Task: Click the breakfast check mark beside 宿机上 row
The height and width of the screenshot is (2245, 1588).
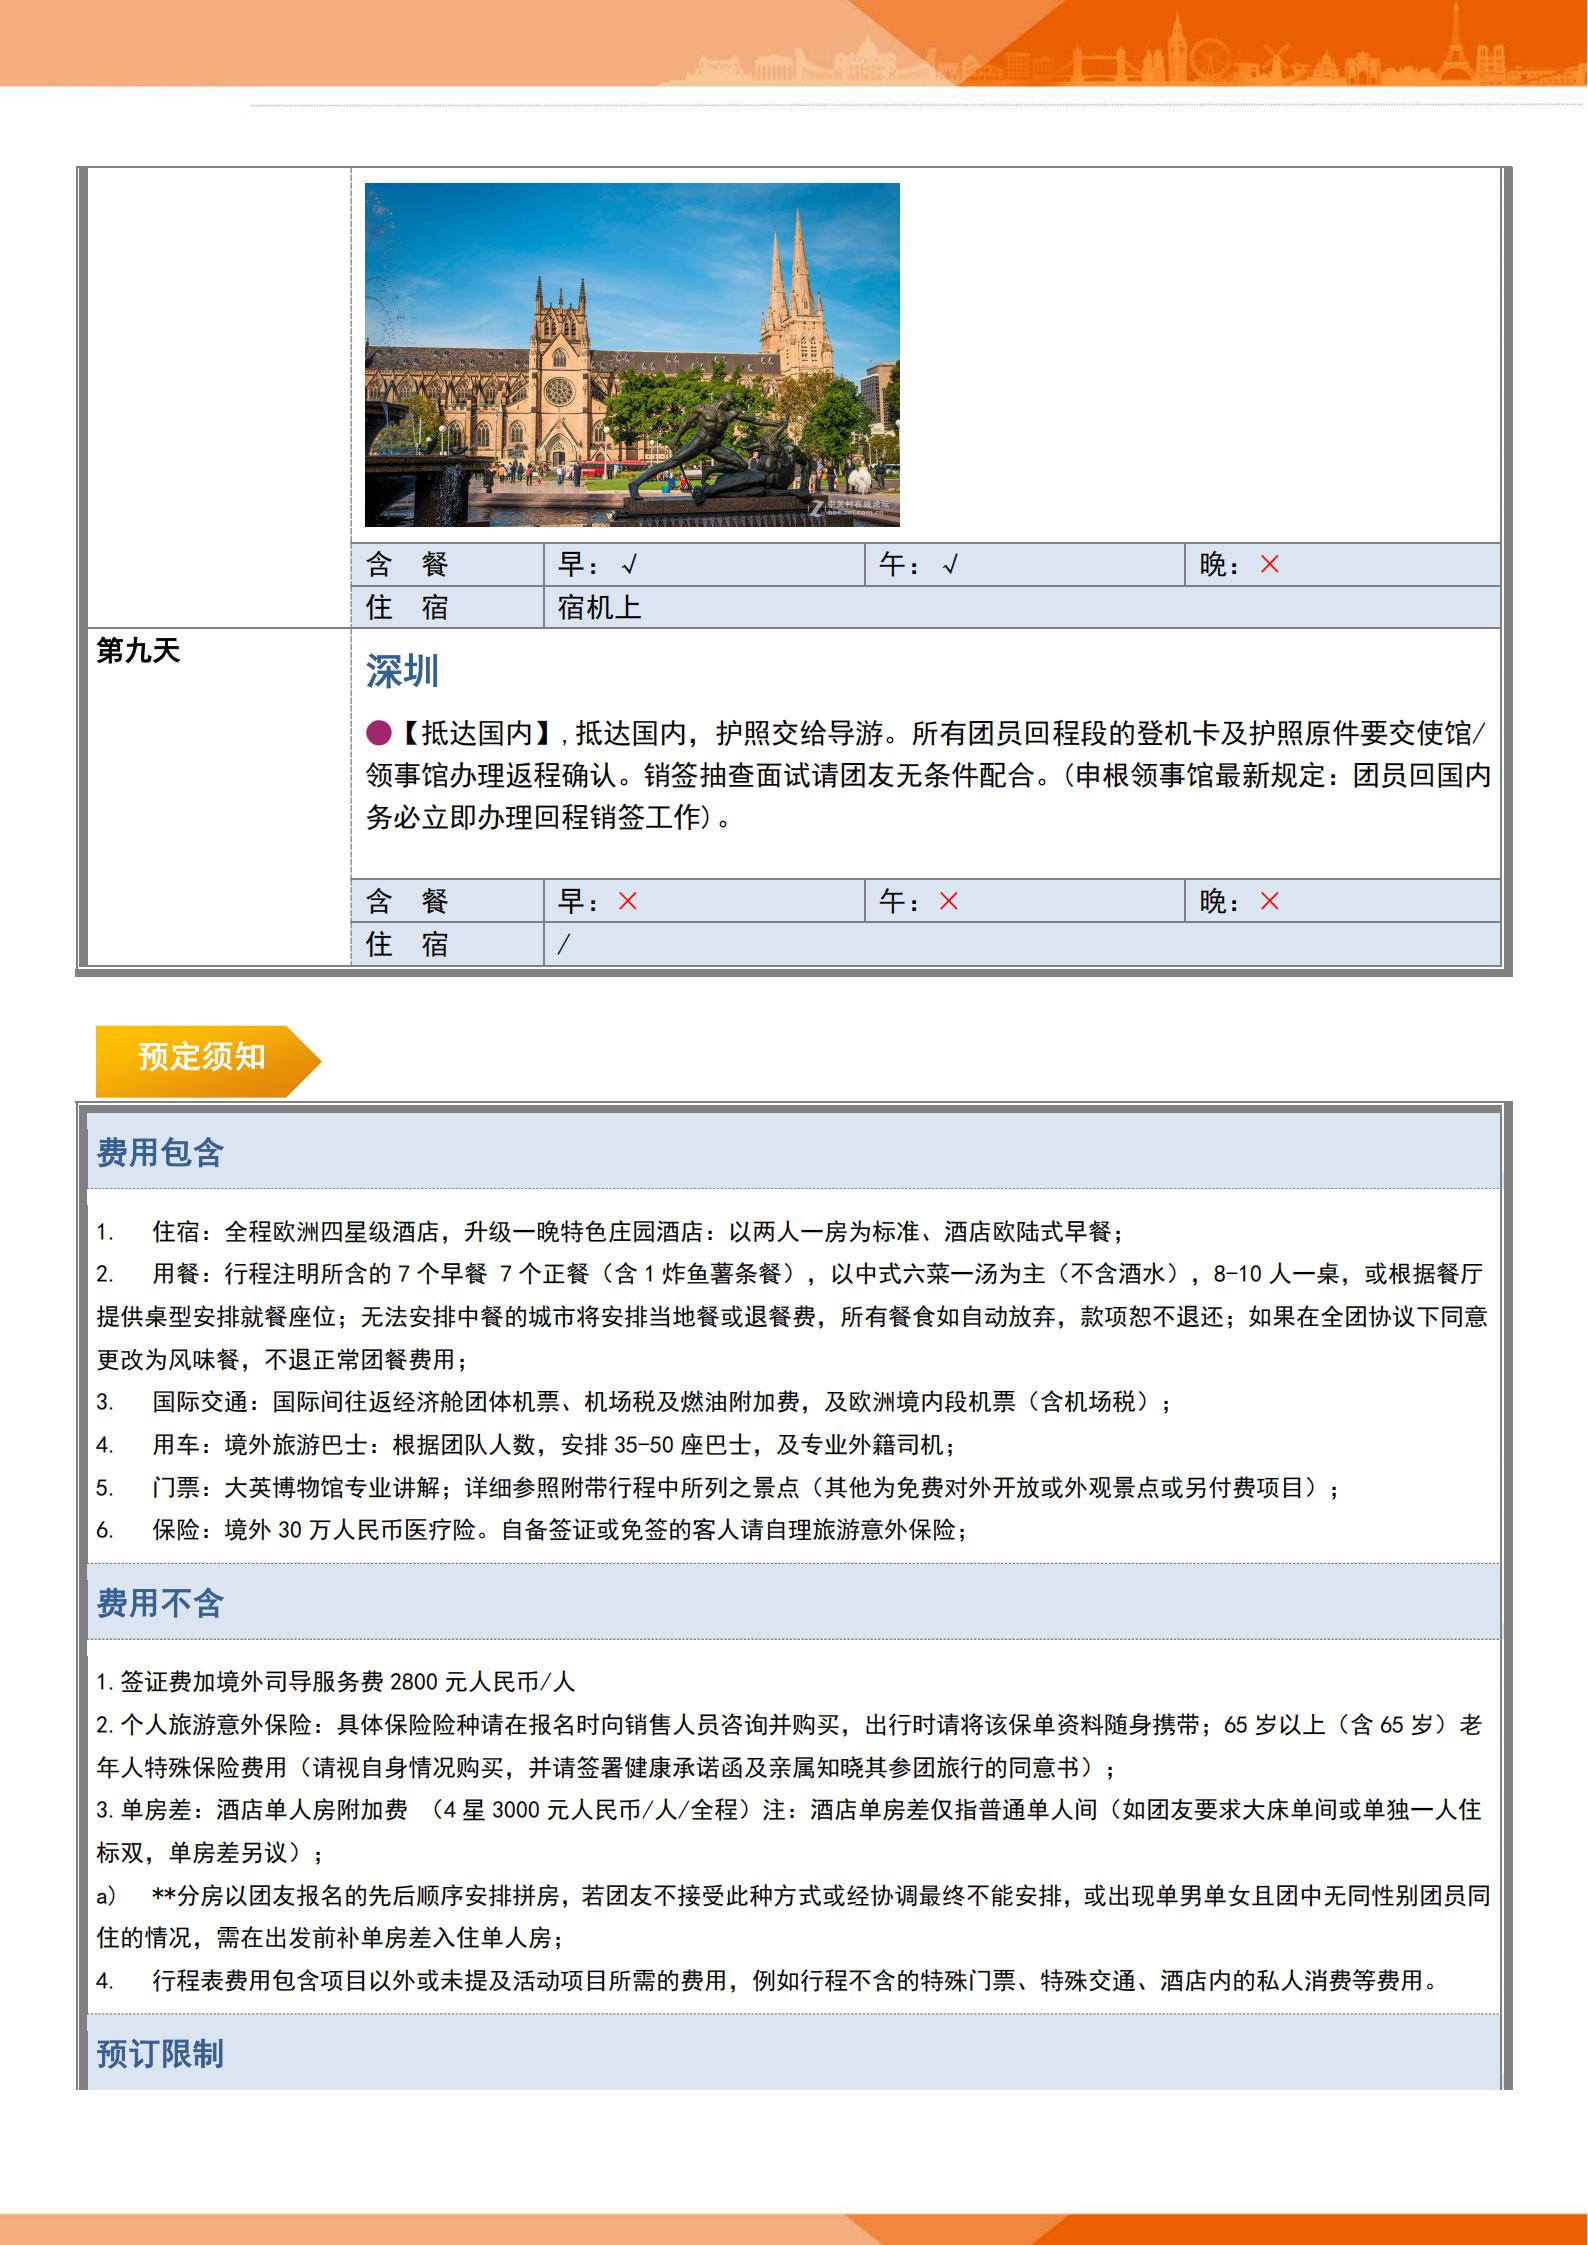Action: tap(628, 565)
